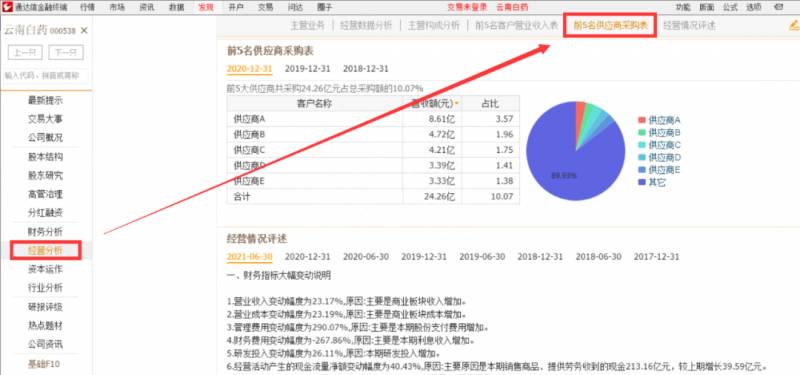
Task: Close the 云南白药 000538 panel
Action: point(84,31)
